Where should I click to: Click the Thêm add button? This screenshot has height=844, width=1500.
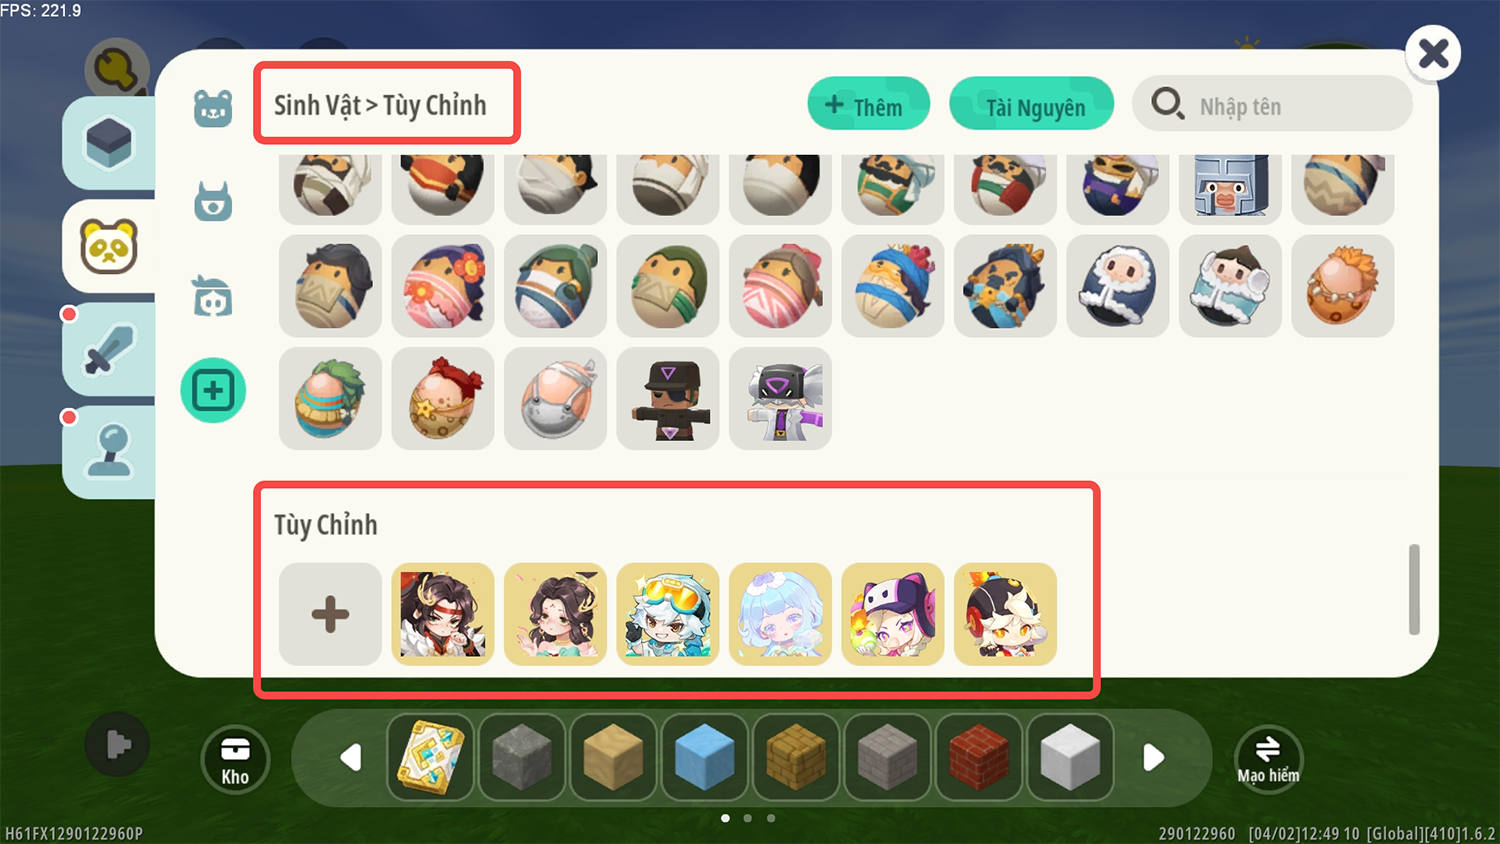[868, 104]
